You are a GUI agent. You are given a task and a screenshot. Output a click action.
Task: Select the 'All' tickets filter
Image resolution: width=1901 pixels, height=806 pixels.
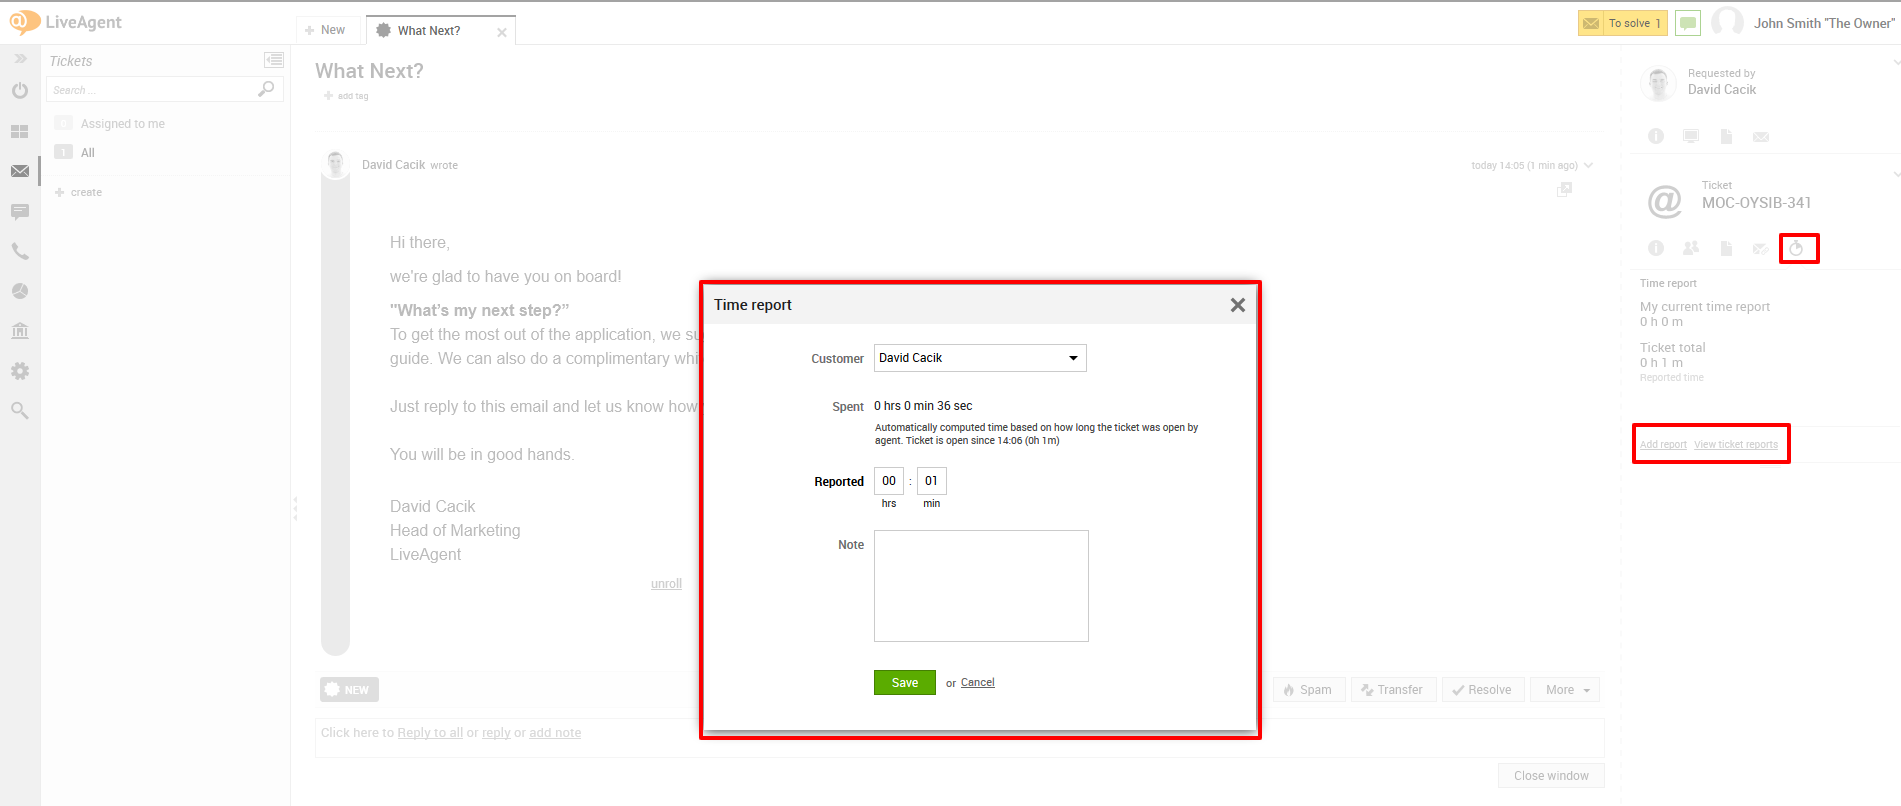pyautogui.click(x=88, y=153)
